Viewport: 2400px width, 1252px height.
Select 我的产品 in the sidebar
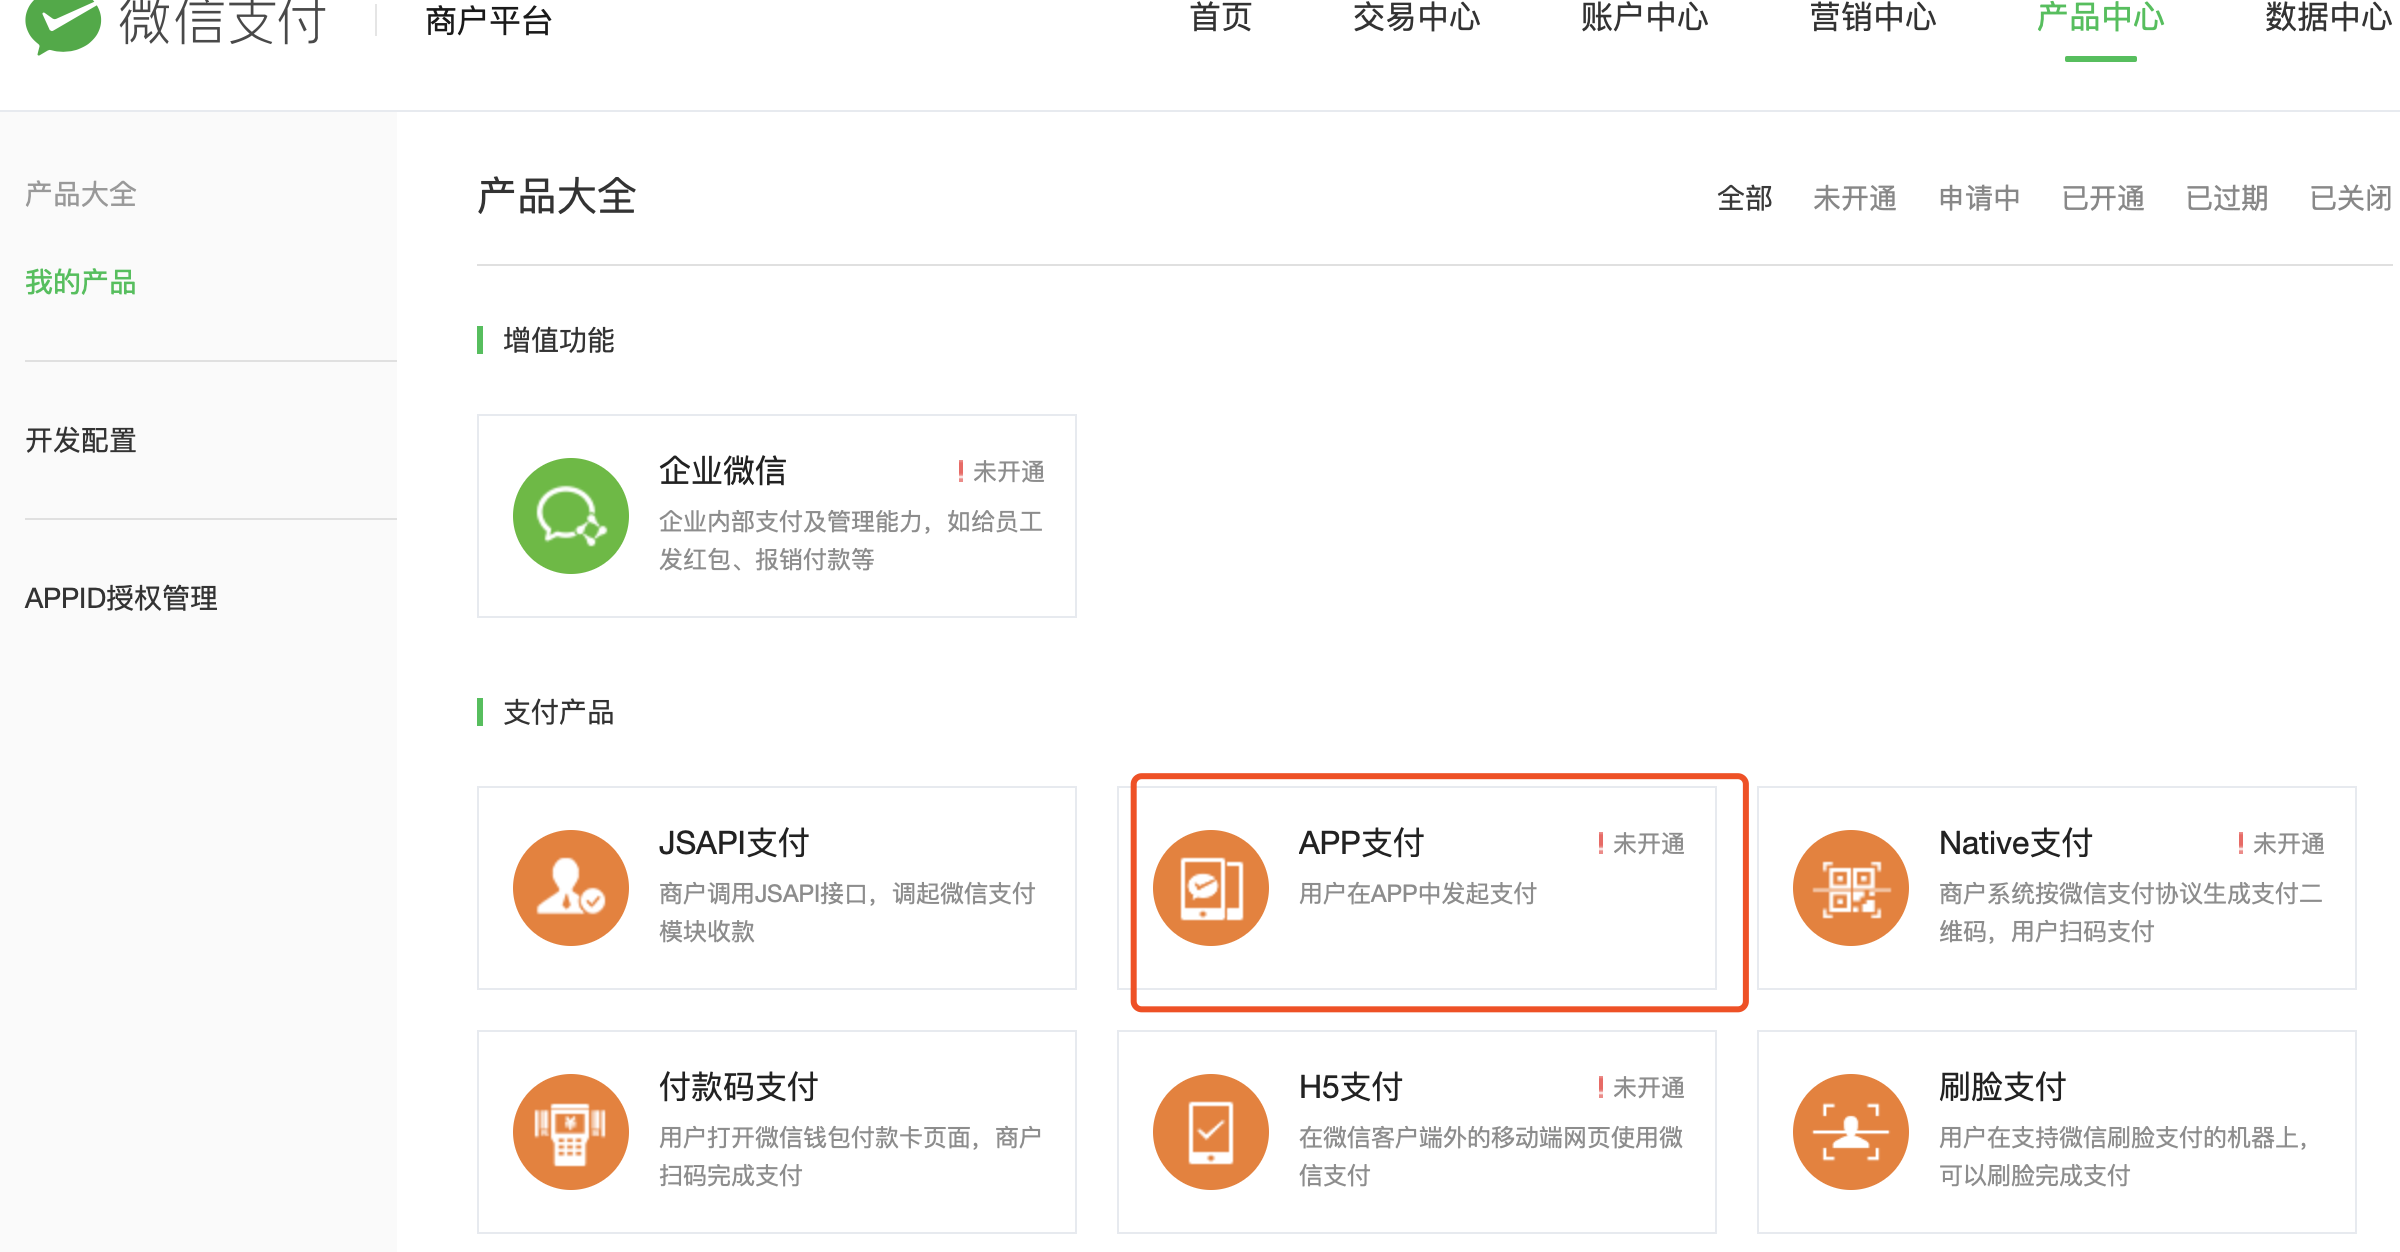(80, 283)
